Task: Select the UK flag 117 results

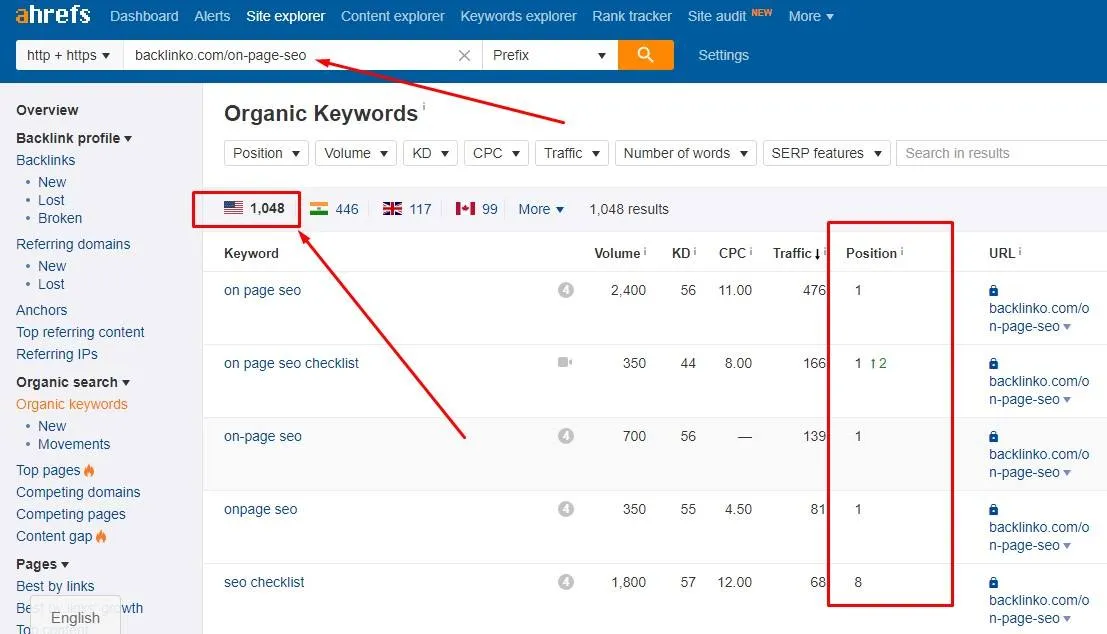Action: pyautogui.click(x=407, y=209)
